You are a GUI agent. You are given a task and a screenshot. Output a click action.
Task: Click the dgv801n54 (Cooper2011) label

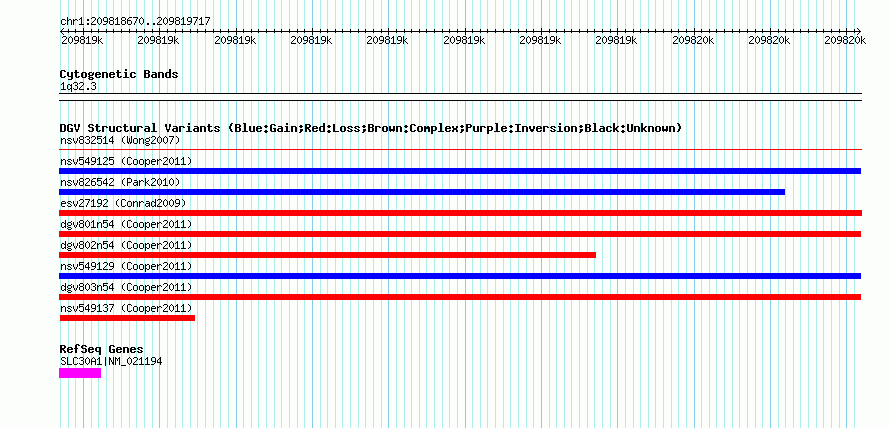[x=126, y=224]
